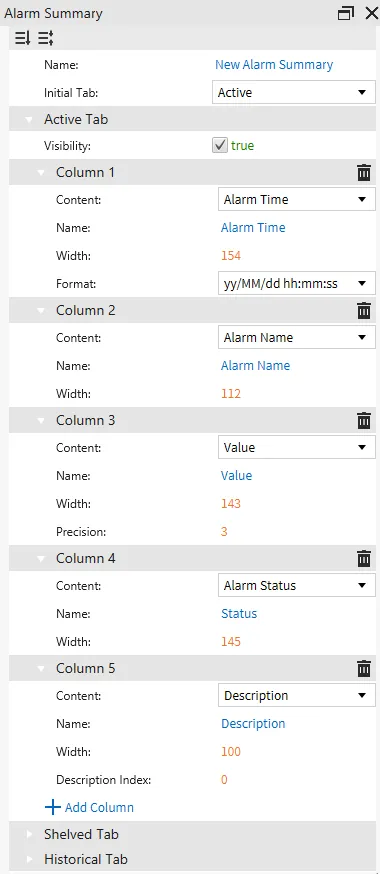The height and width of the screenshot is (874, 380).
Task: Click the sort properties icon
Action: tap(22, 38)
